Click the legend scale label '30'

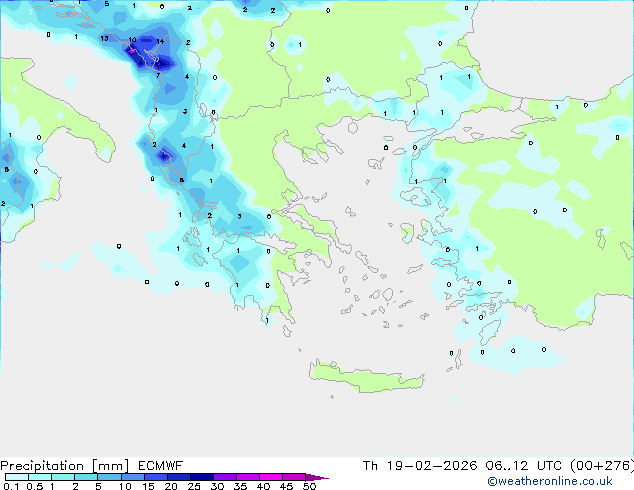pyautogui.click(x=217, y=486)
